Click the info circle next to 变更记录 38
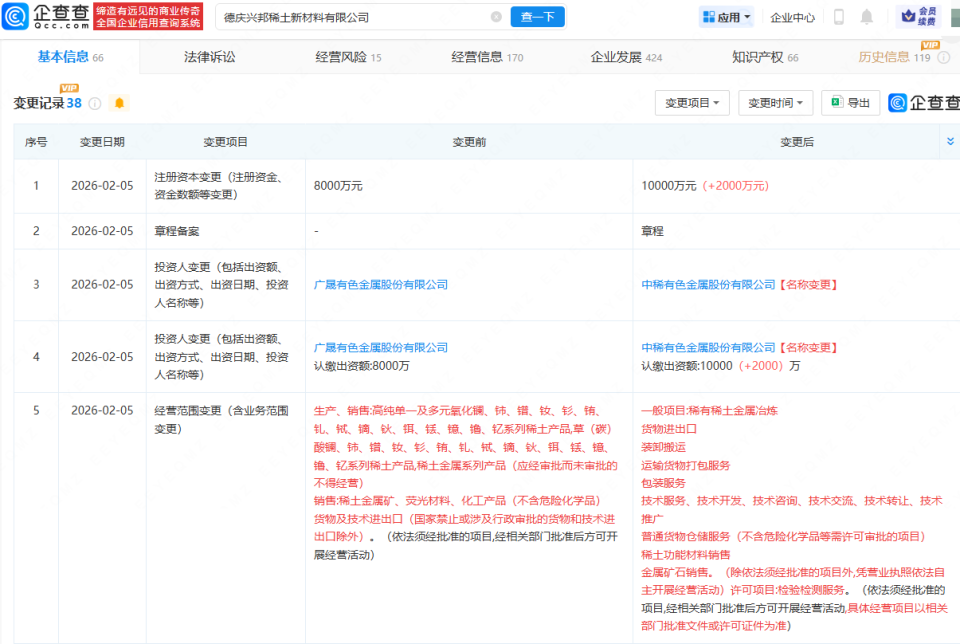This screenshot has height=644, width=960. (x=95, y=103)
